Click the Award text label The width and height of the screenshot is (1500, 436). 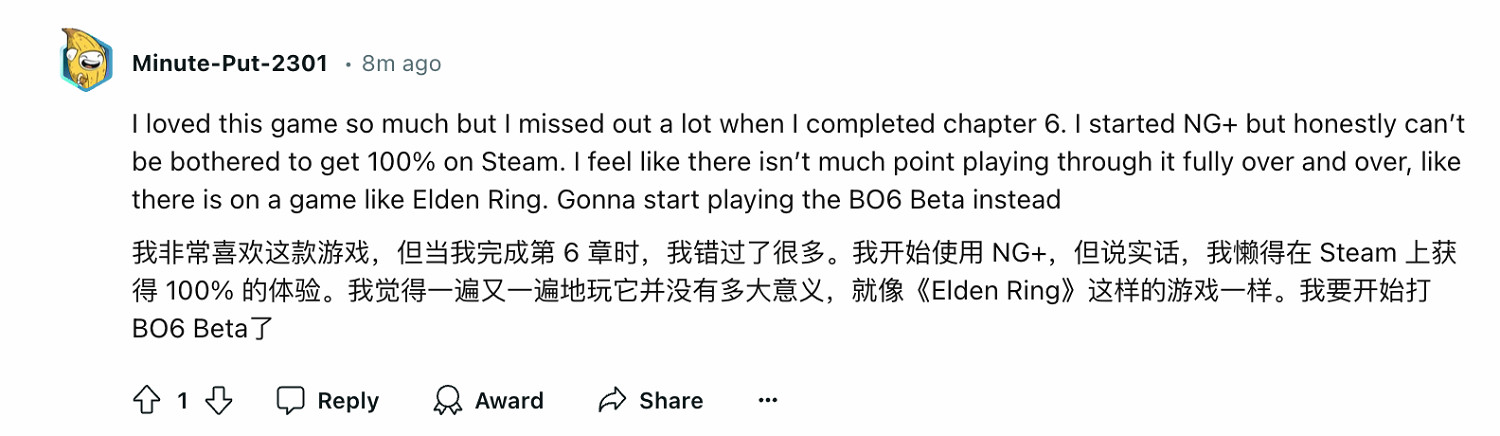[x=509, y=401]
